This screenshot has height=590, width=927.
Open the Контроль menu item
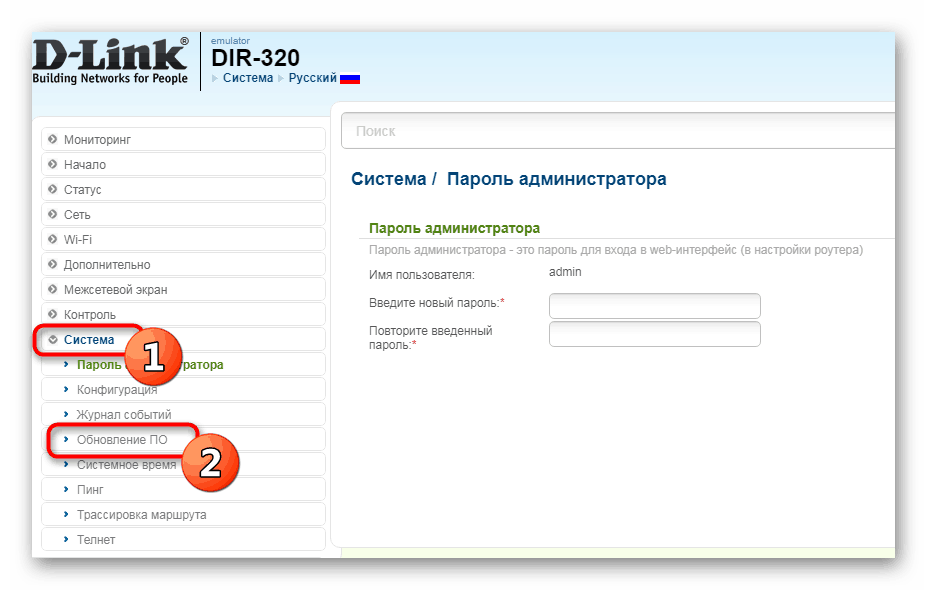[x=183, y=315]
